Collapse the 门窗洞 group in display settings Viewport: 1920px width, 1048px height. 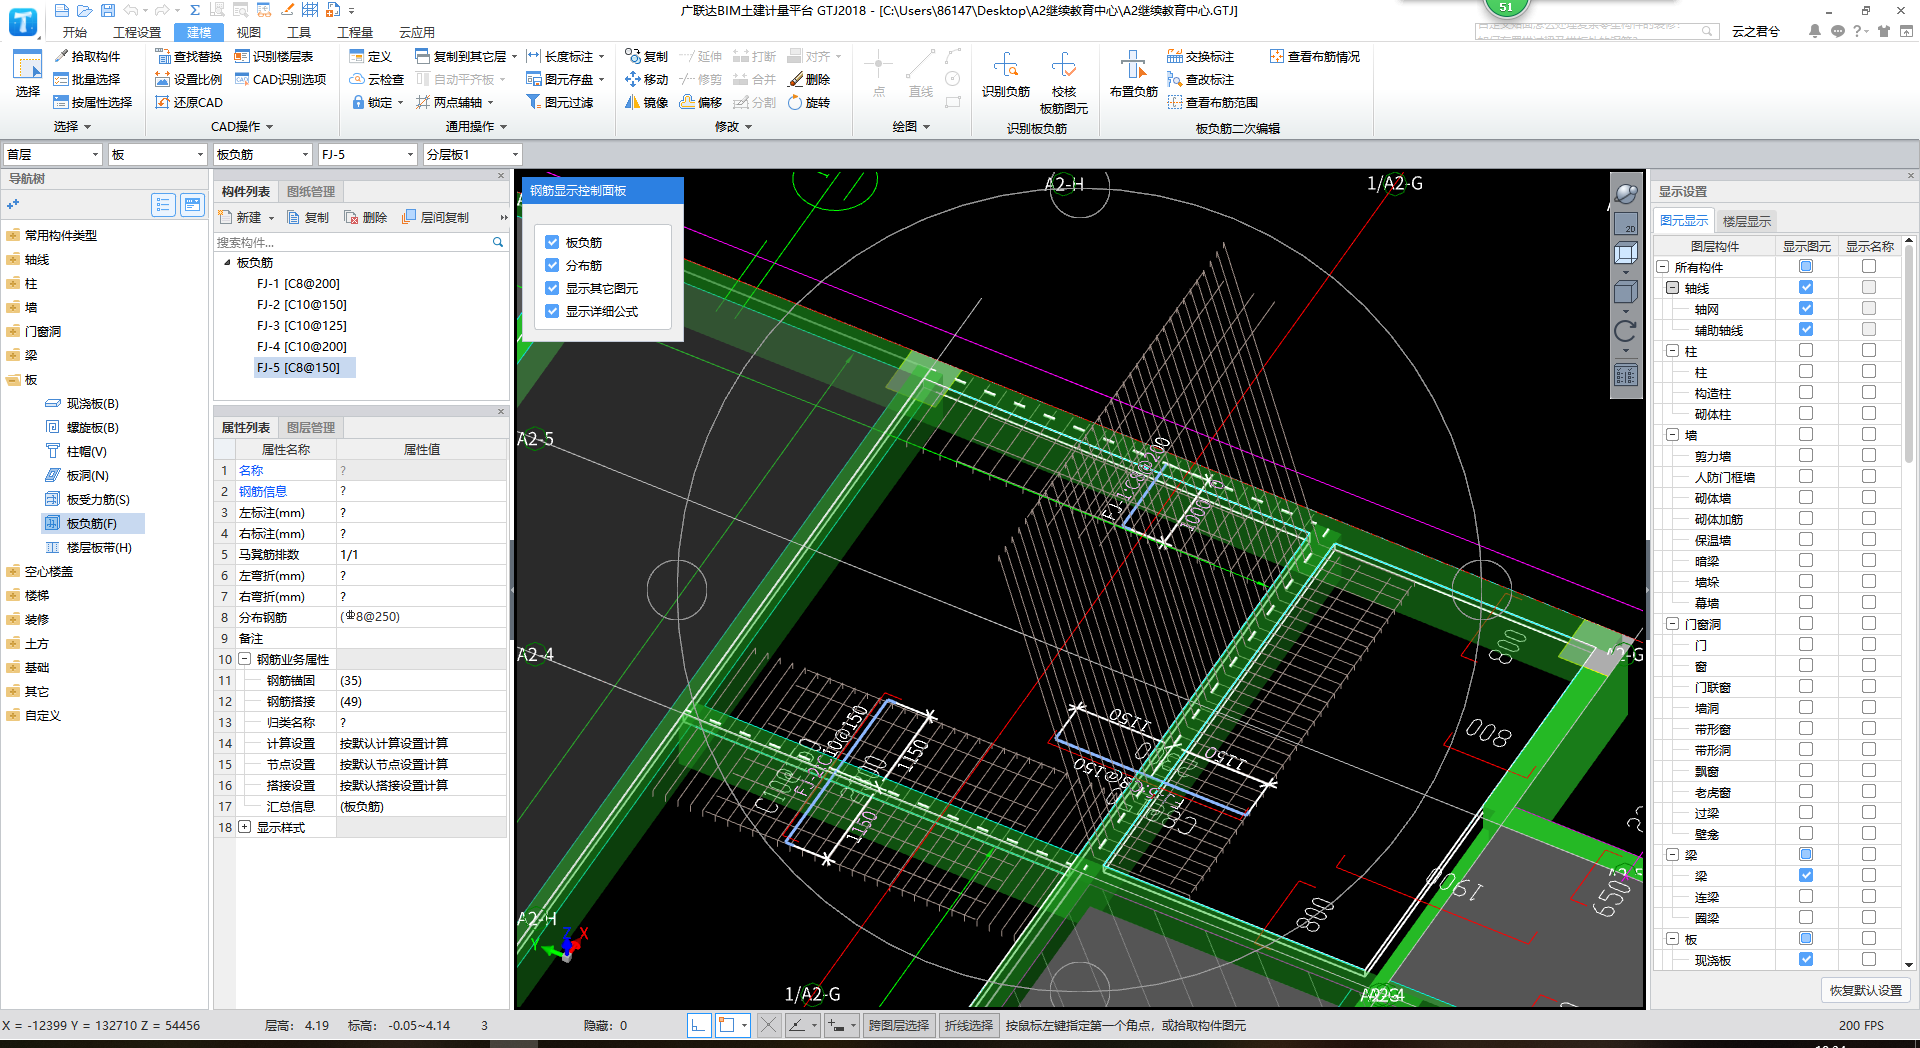click(x=1672, y=624)
